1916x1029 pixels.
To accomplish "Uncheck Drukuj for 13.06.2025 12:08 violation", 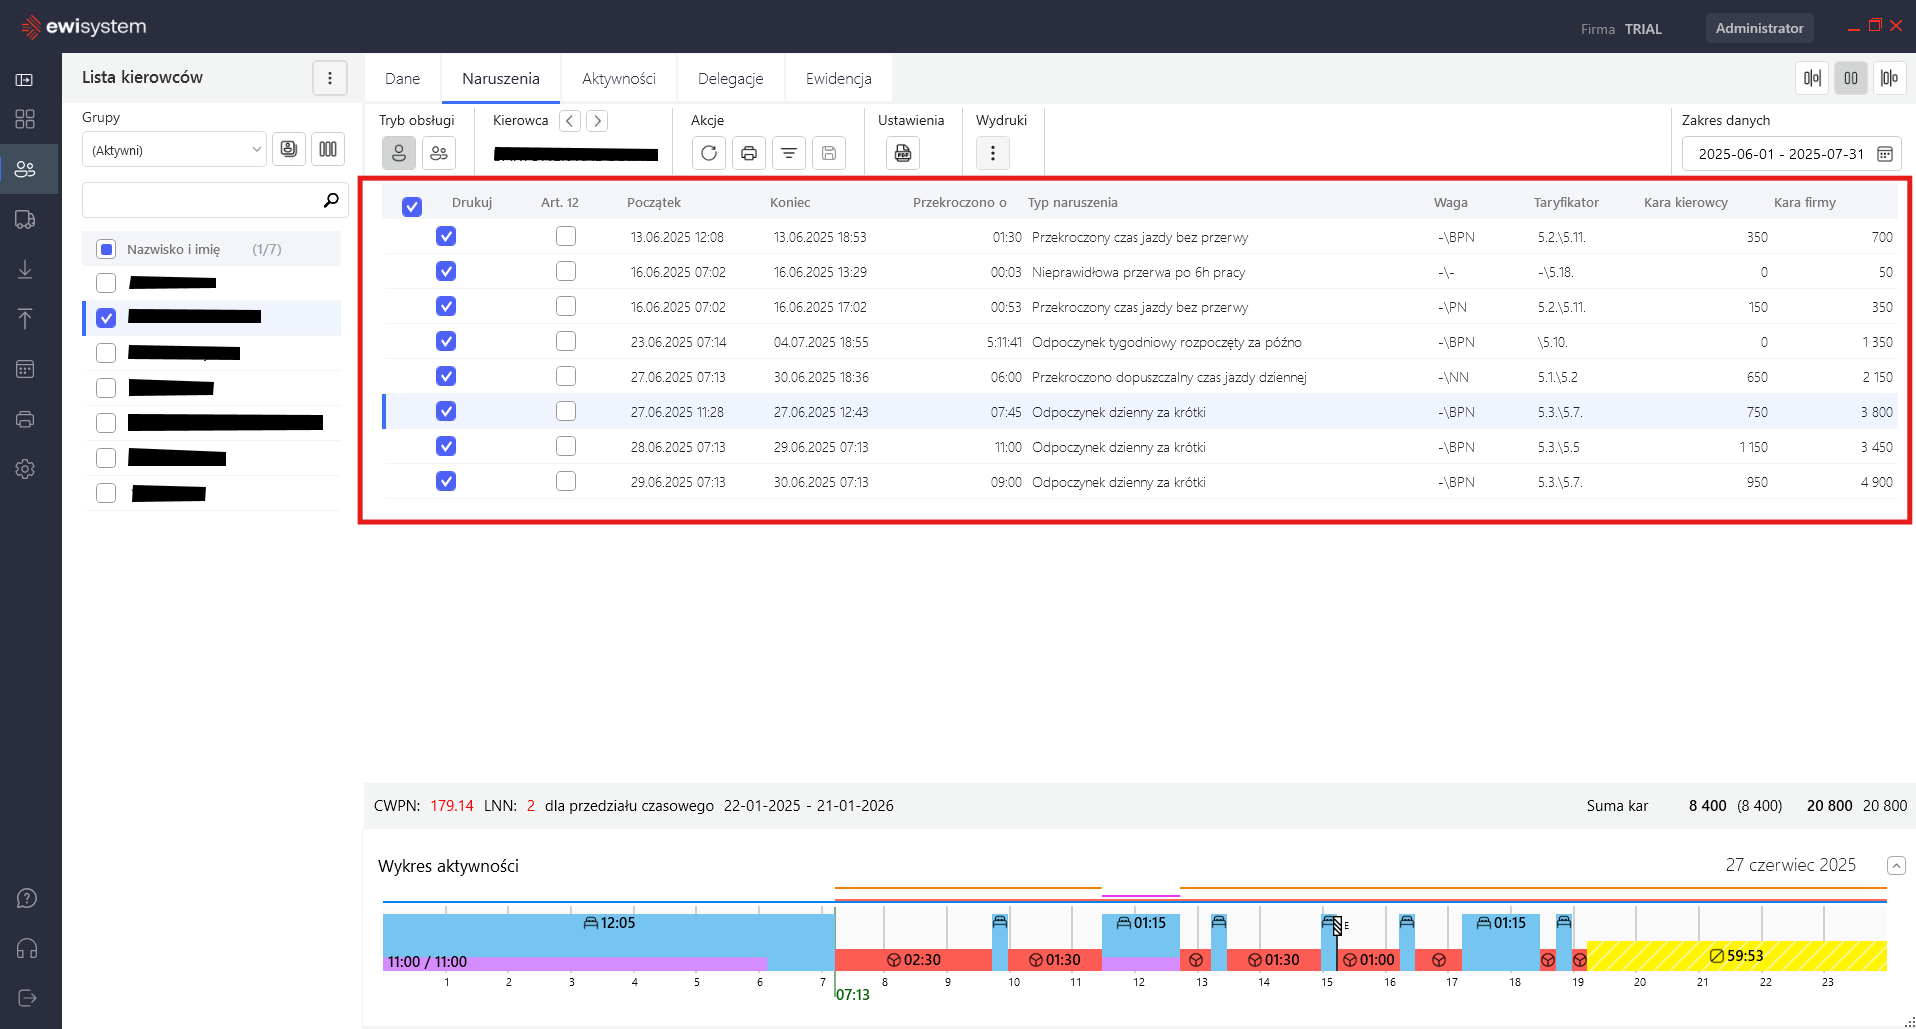I will point(446,237).
